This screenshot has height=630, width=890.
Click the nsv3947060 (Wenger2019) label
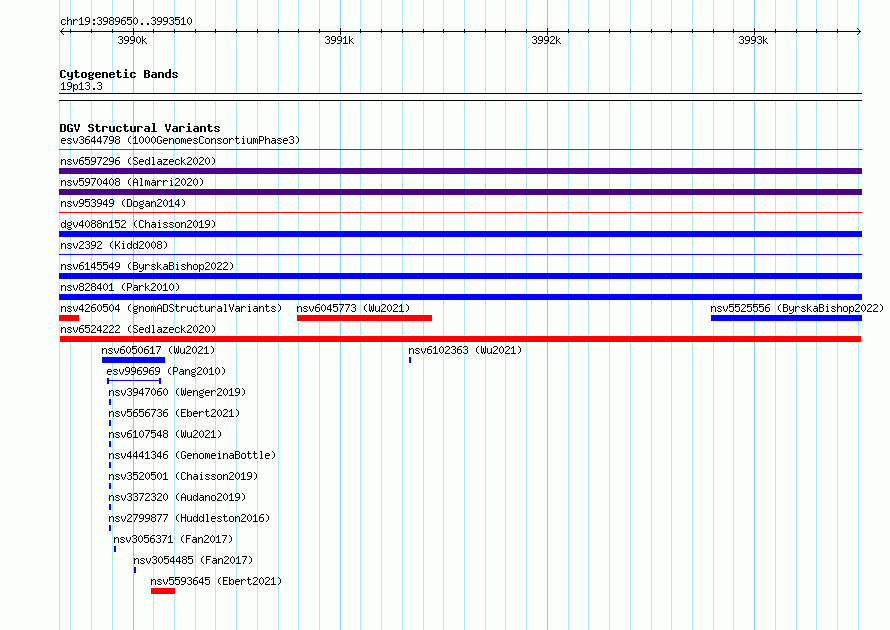177,392
